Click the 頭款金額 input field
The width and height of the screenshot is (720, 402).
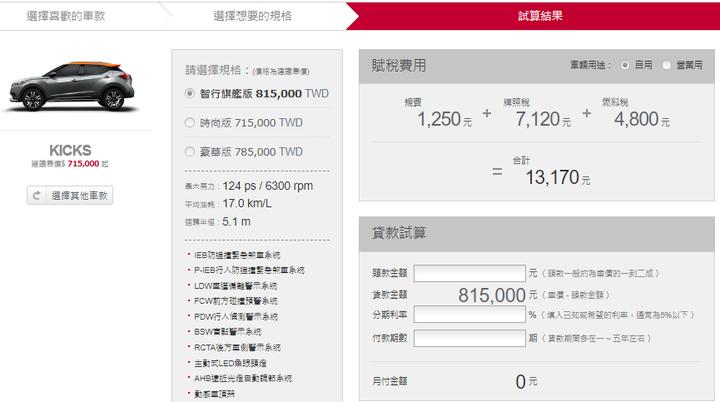(469, 273)
